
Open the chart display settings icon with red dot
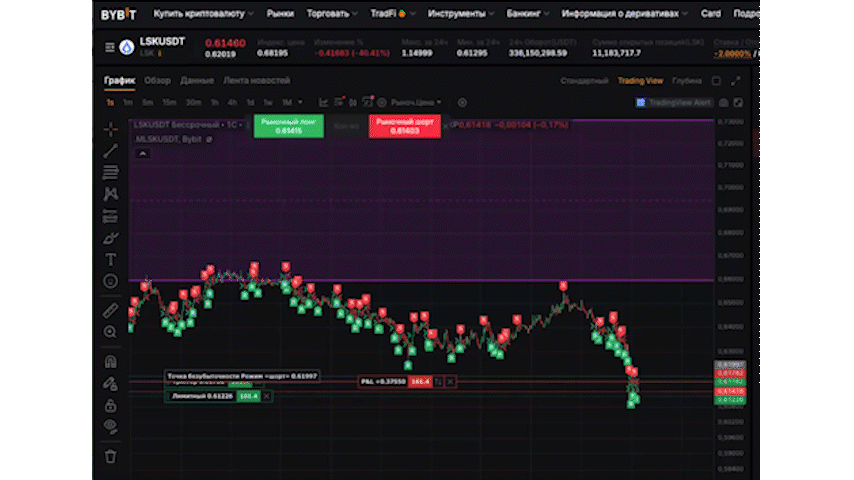click(x=368, y=102)
